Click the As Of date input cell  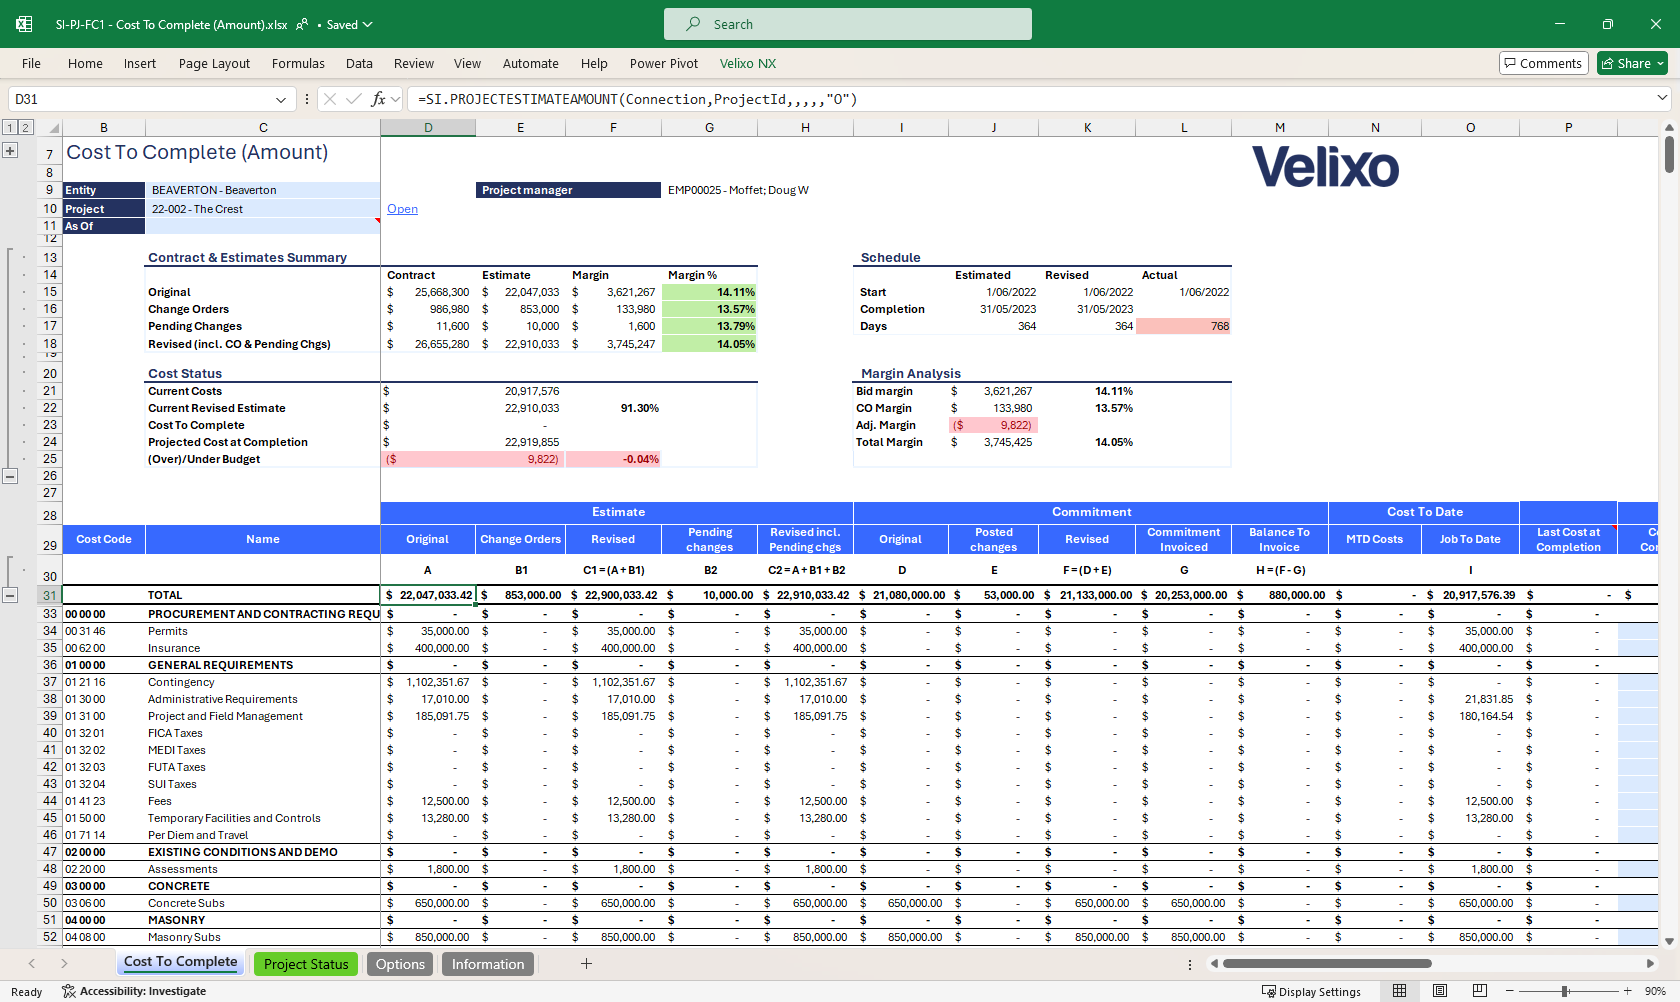pos(262,226)
